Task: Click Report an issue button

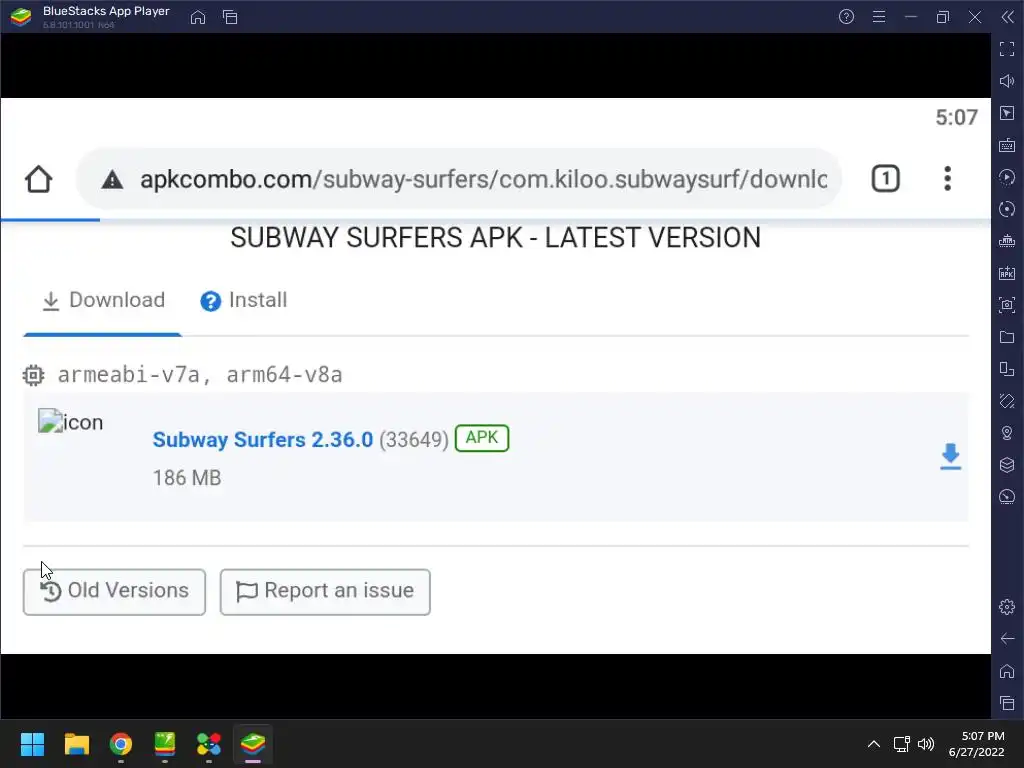Action: tap(325, 592)
